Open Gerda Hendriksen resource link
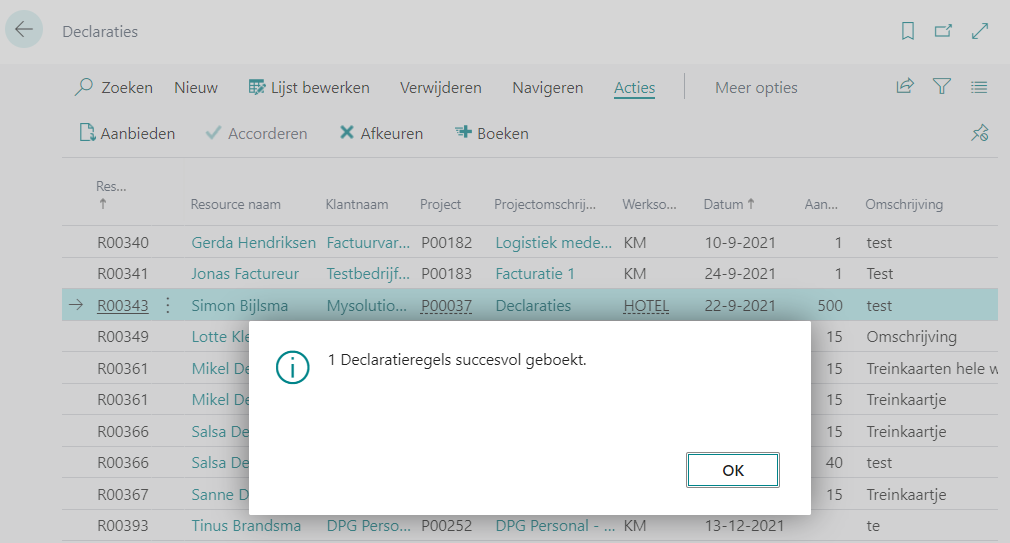 point(253,242)
